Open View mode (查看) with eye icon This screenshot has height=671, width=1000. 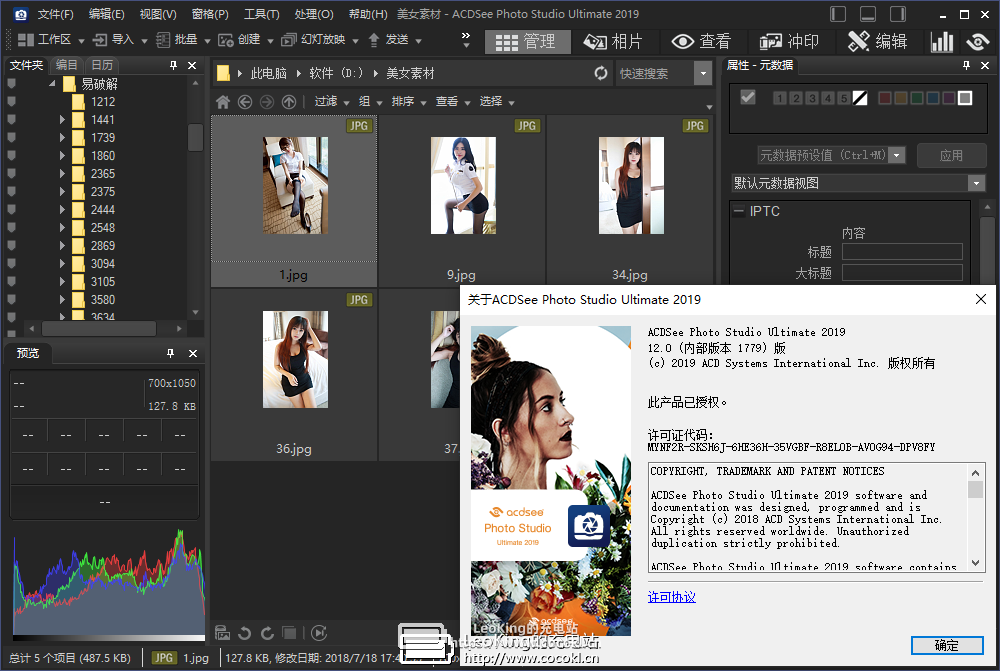tap(701, 41)
